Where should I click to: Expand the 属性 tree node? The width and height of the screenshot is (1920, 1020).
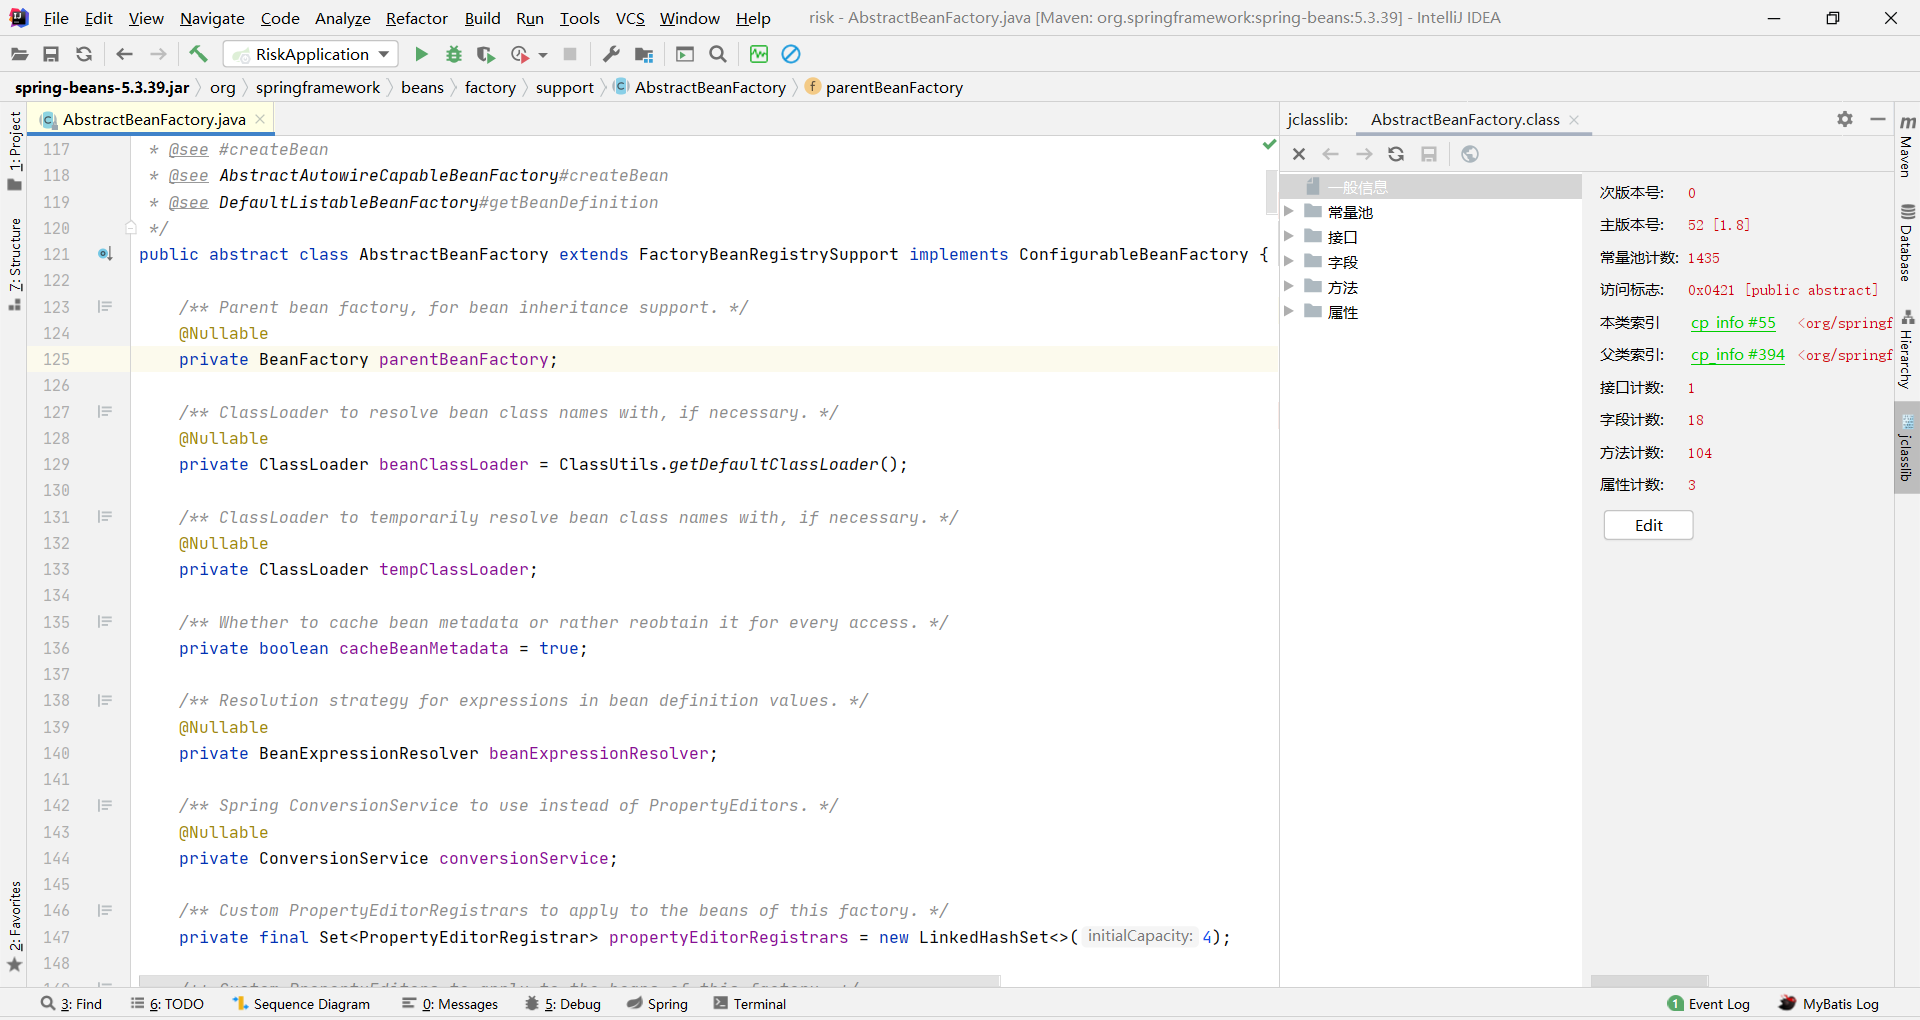coord(1289,312)
